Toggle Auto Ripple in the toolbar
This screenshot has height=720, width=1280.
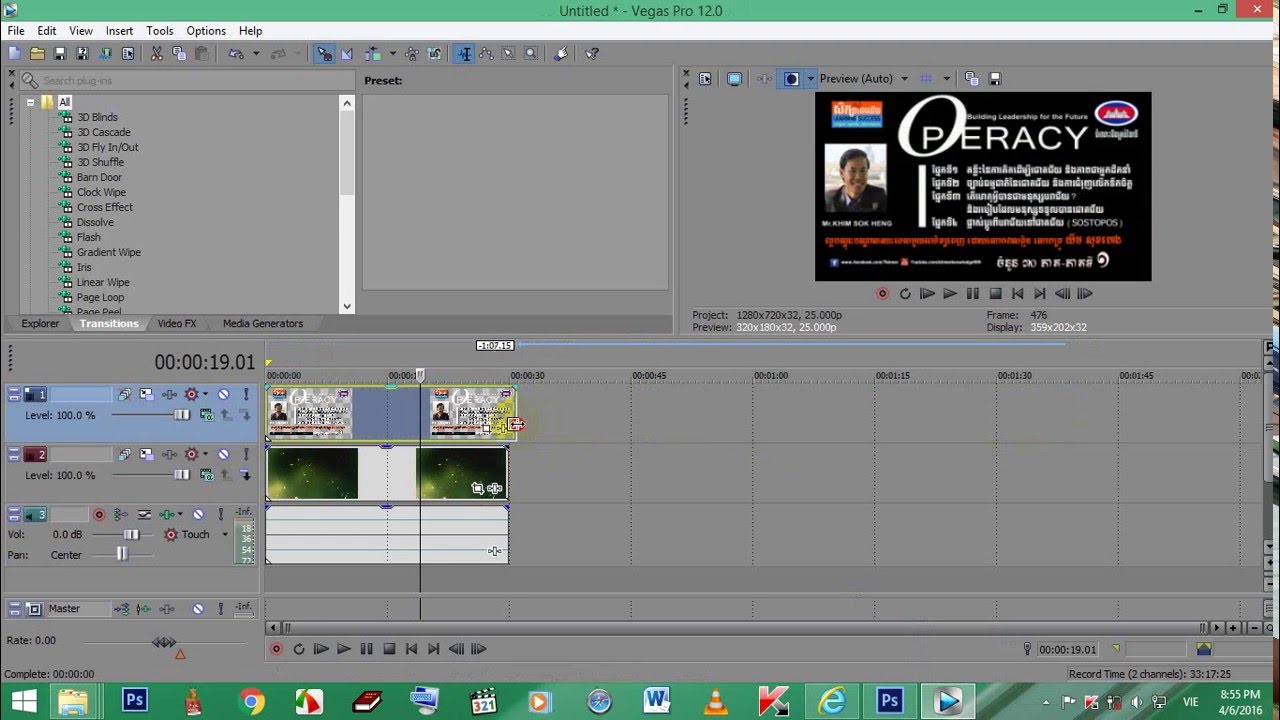point(372,53)
